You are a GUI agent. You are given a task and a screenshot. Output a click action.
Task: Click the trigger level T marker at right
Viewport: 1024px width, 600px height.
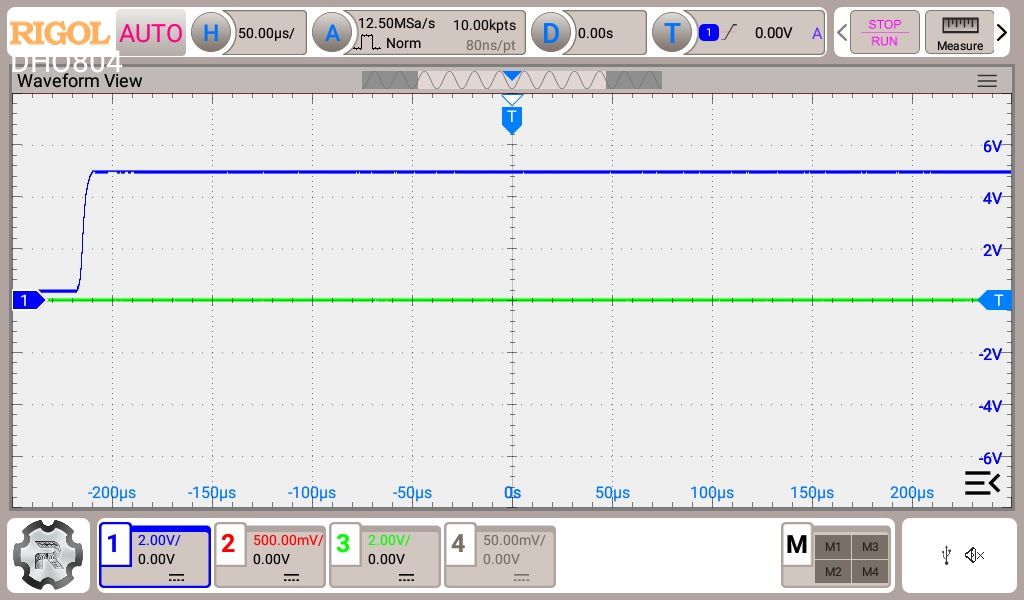pyautogui.click(x=995, y=300)
